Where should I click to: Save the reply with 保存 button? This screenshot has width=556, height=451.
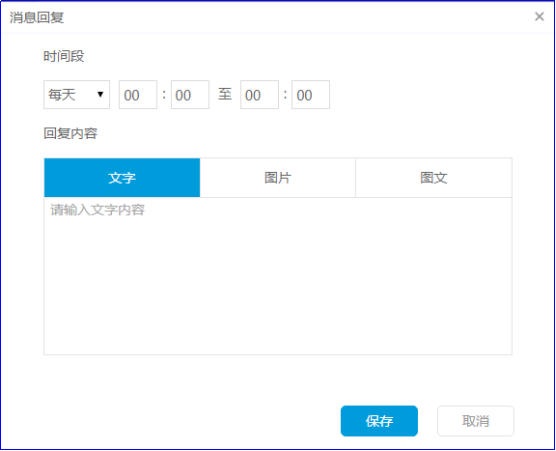(379, 421)
